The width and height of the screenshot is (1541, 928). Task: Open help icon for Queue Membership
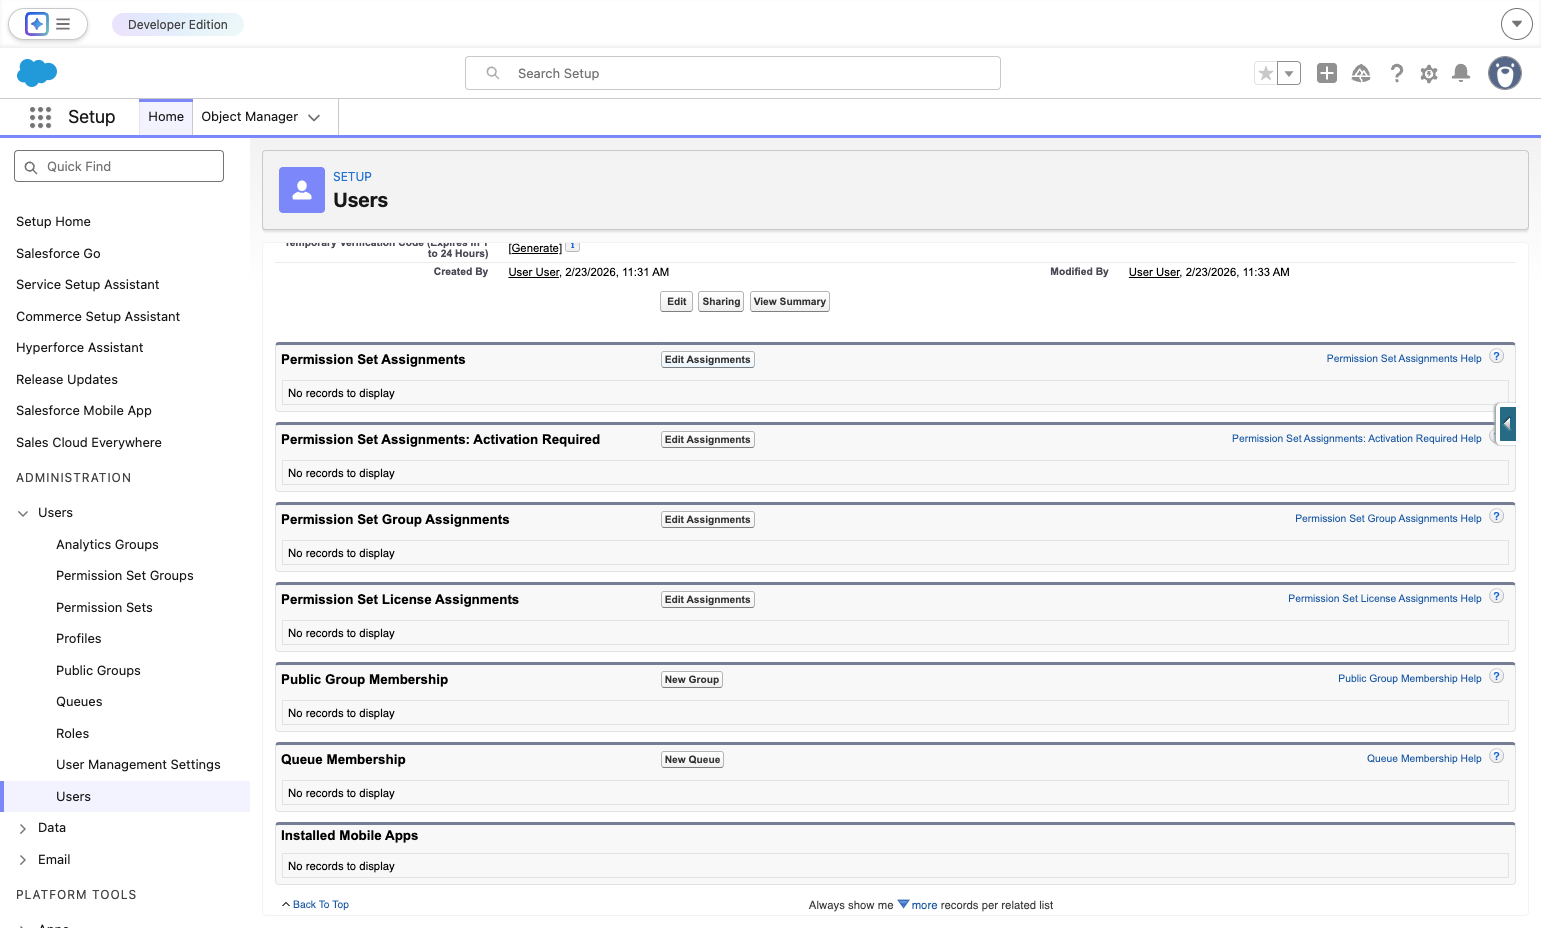1497,757
